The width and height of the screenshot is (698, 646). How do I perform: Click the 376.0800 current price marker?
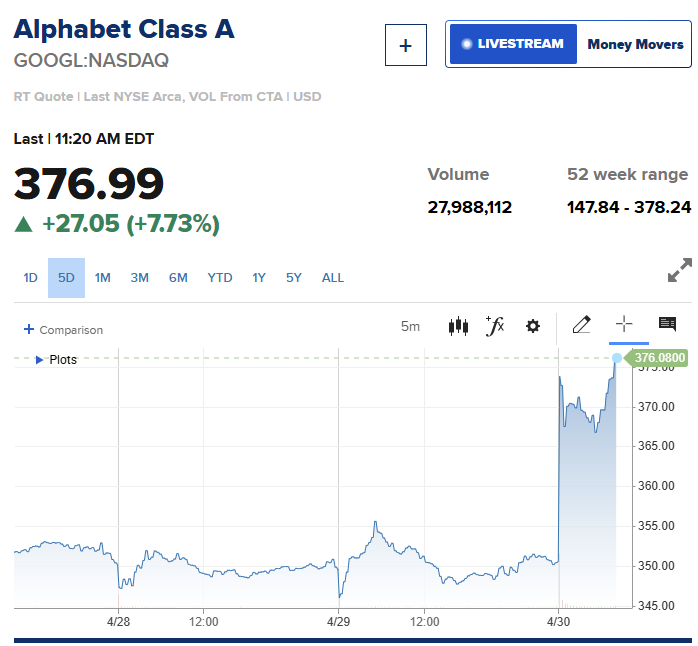(x=658, y=358)
